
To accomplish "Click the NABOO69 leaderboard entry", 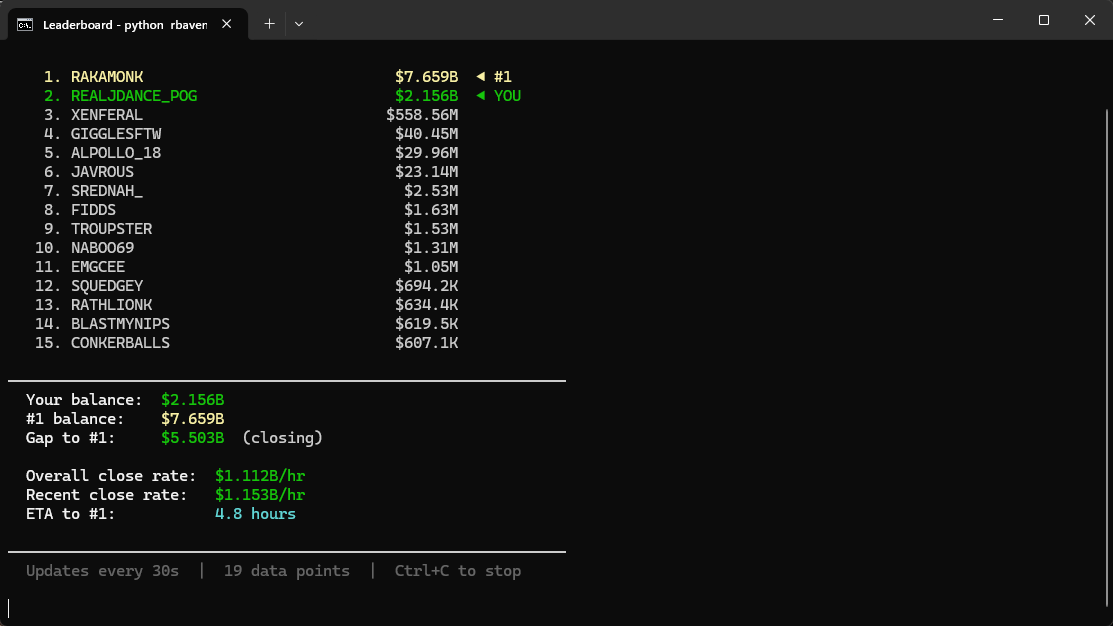I will (102, 248).
